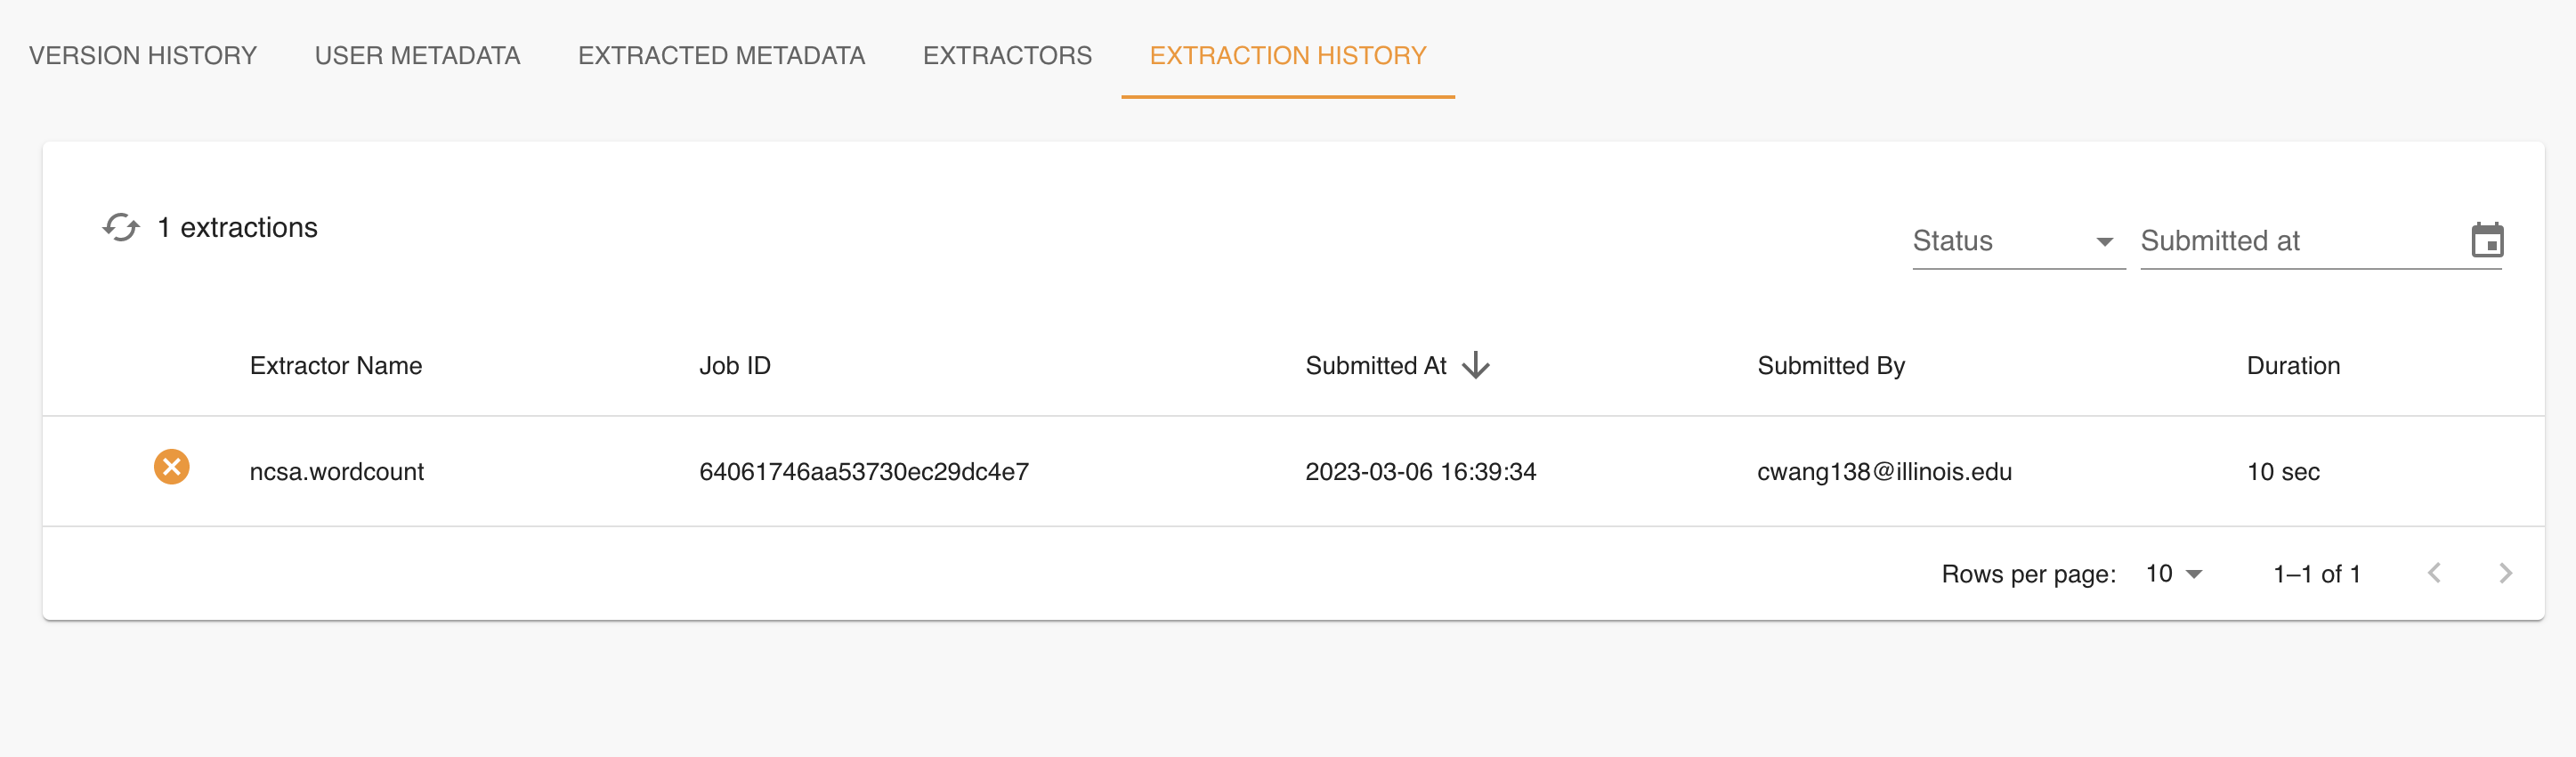2576x757 pixels.
Task: Click the failed status icon for ncsa.wordcount
Action: click(x=171, y=467)
